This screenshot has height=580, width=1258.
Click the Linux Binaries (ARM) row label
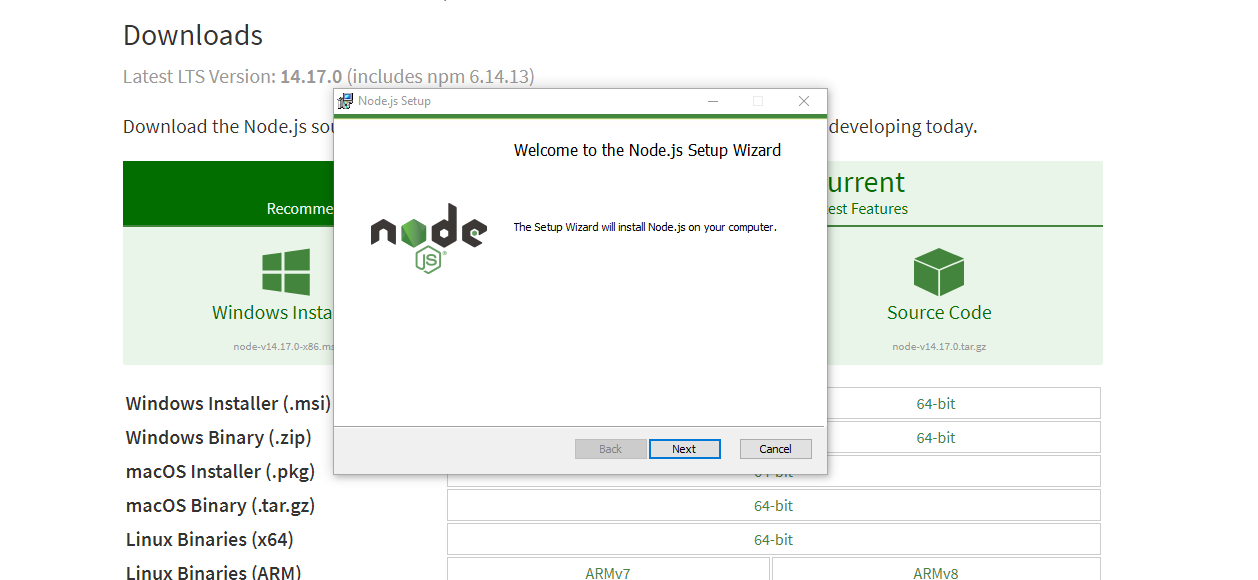[x=213, y=573]
